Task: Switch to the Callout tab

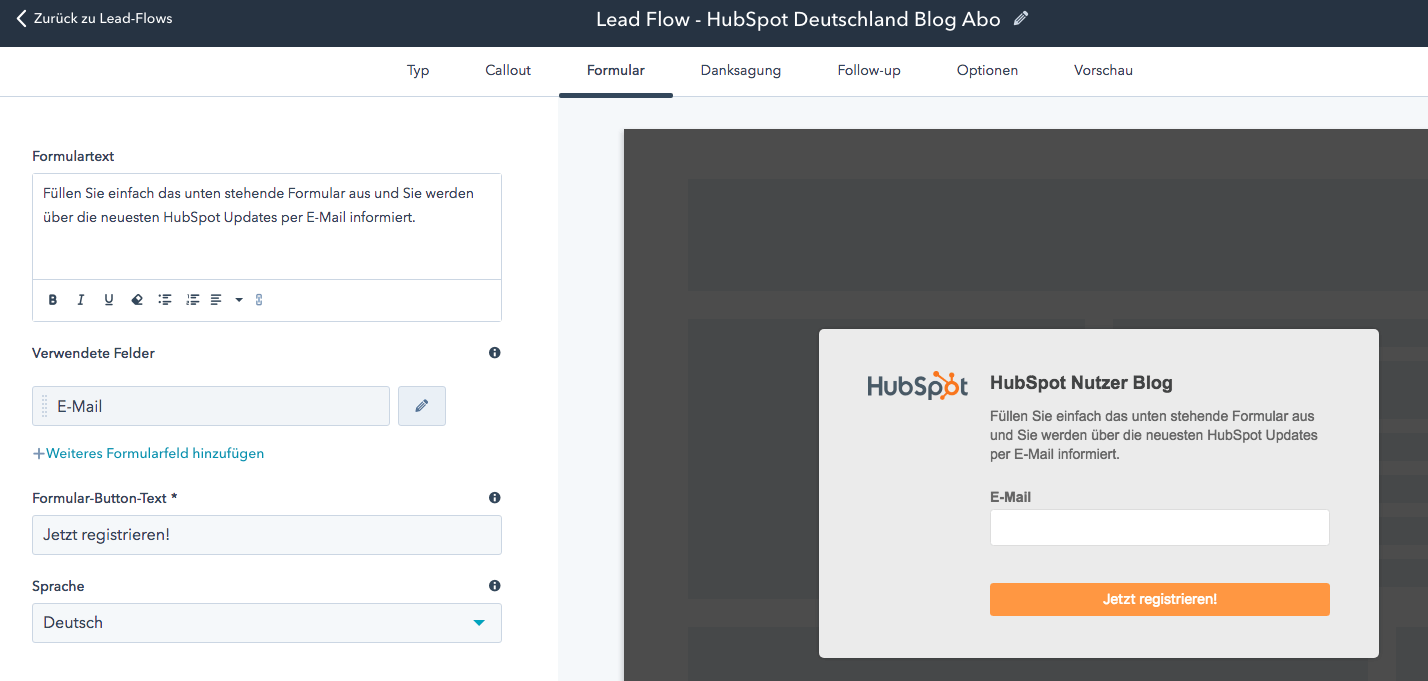Action: (x=508, y=71)
